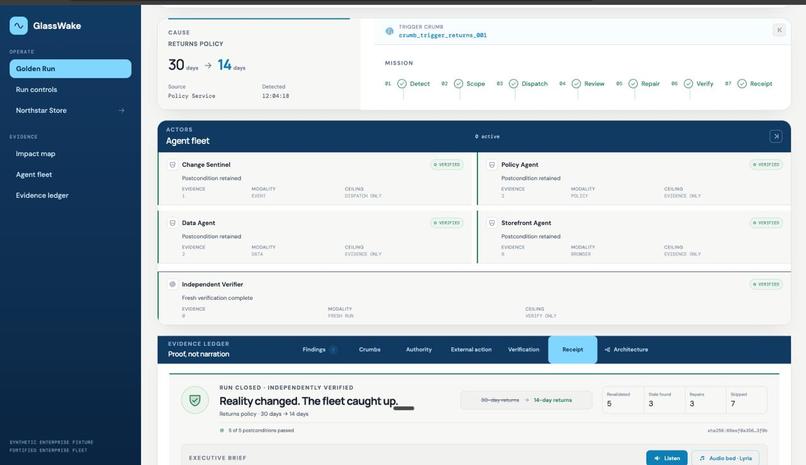The height and width of the screenshot is (465, 806).
Task: Click the Policy Agent shield icon
Action: tap(492, 165)
